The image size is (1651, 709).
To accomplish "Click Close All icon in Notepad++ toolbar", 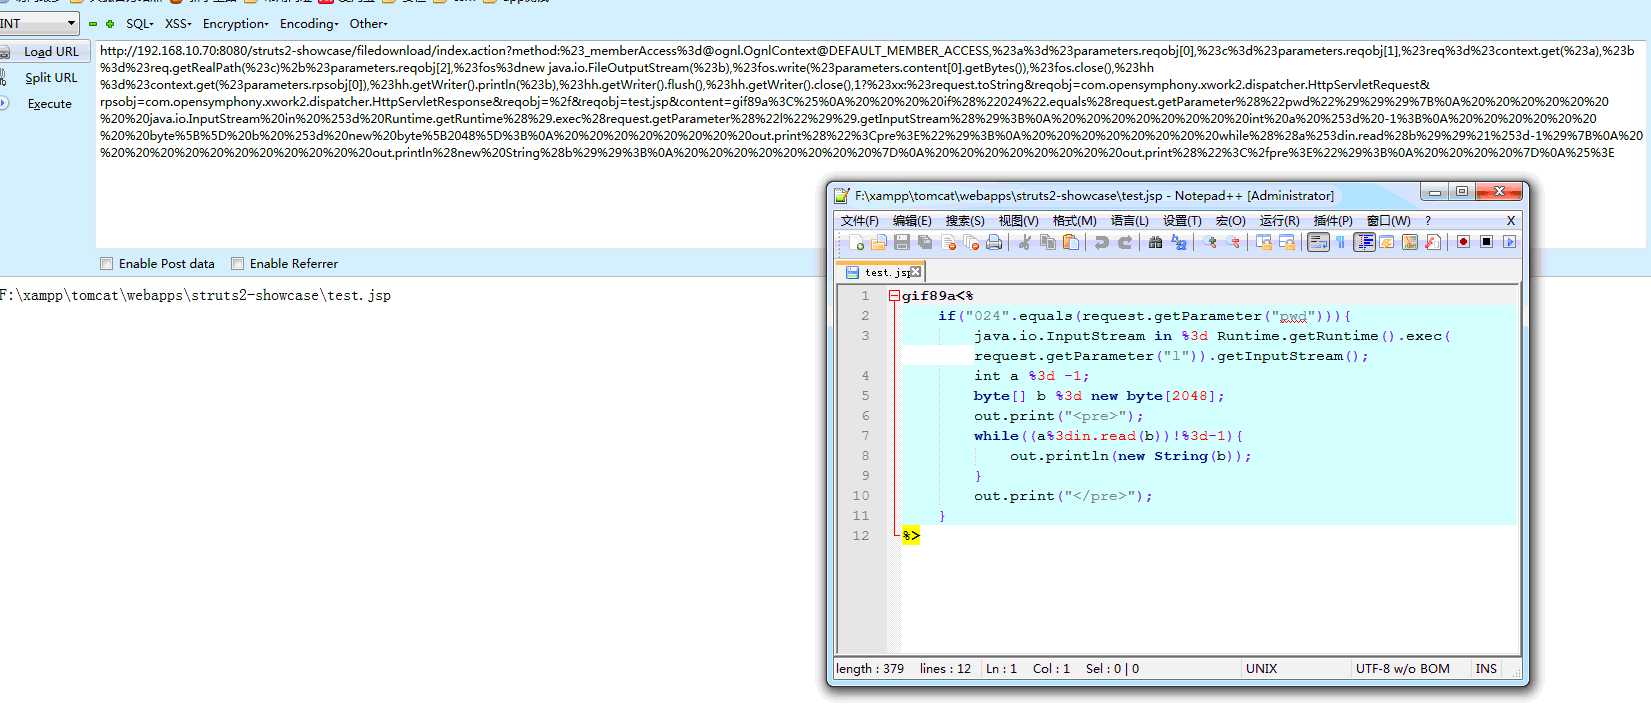I will [971, 242].
